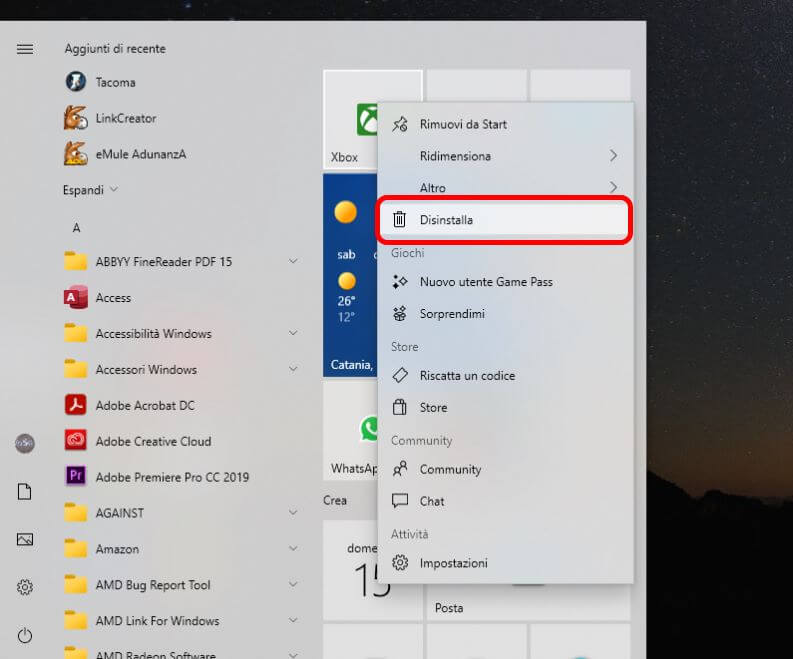
Task: Select Riscatta un codice
Action: pyautogui.click(x=505, y=375)
